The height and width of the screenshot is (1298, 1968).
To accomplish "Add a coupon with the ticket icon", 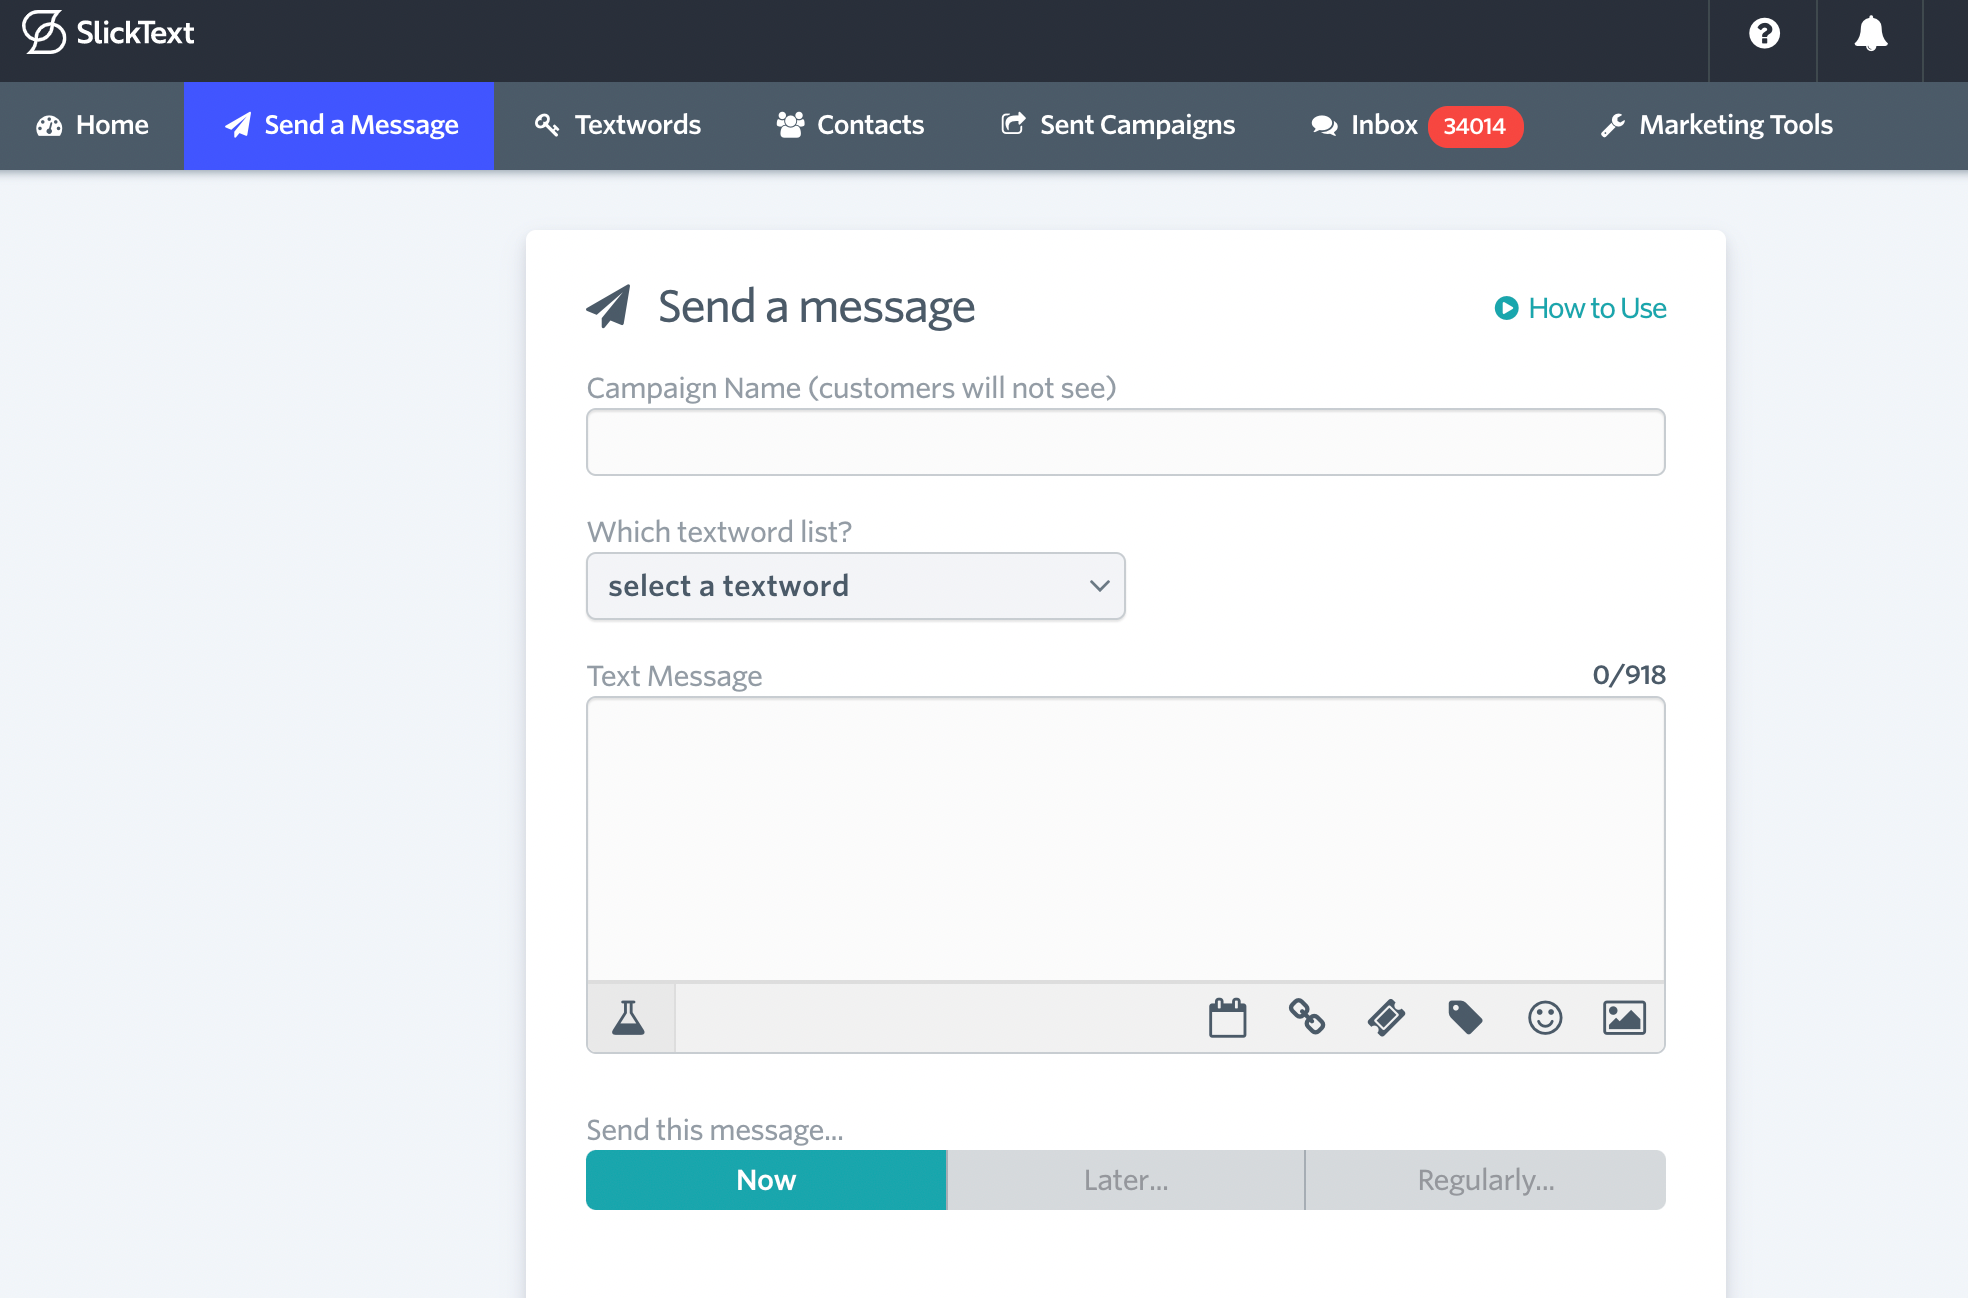I will click(x=1386, y=1017).
